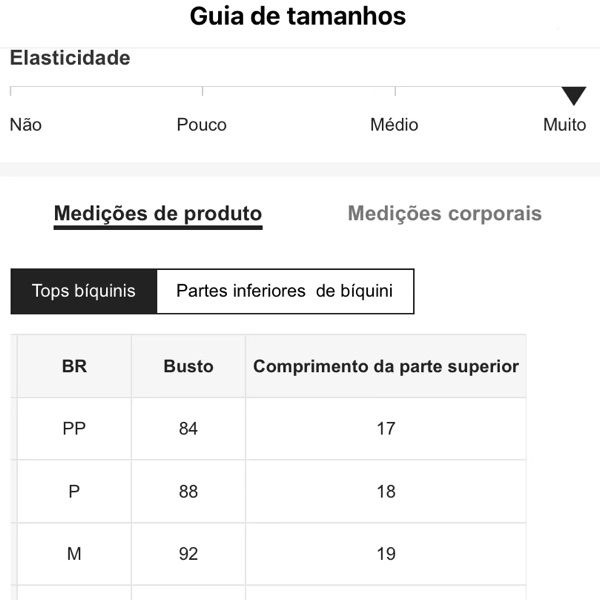Click the Pouco elasticity label
This screenshot has height=600, width=600.
(202, 125)
